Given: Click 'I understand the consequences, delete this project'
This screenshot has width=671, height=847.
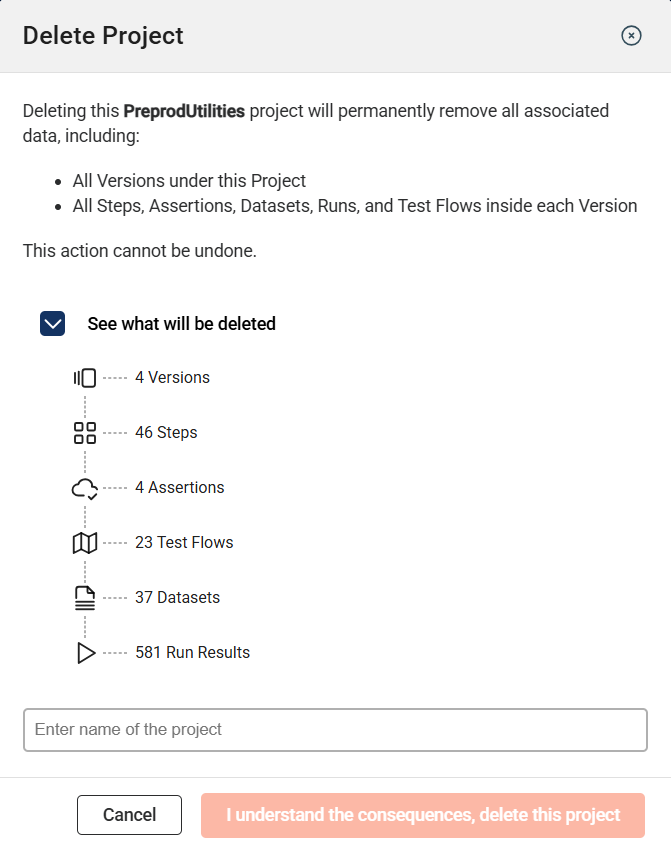Looking at the screenshot, I should (423, 815).
